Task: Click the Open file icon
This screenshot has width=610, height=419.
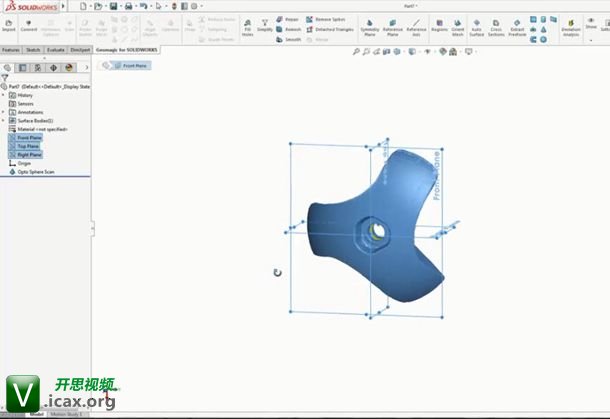Action: click(98, 6)
